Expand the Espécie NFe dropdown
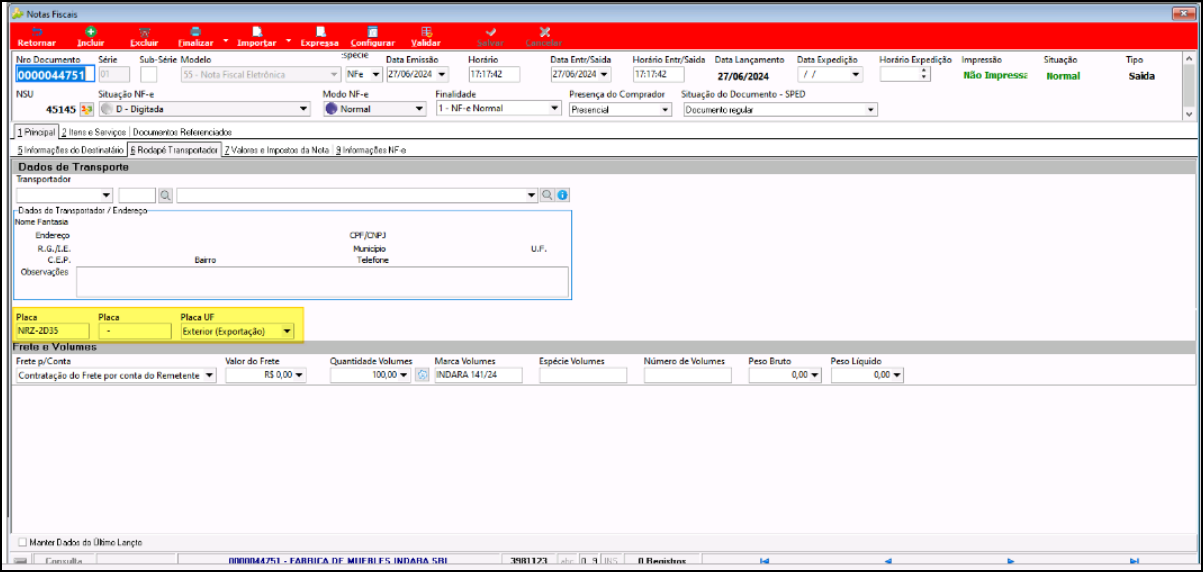The height and width of the screenshot is (572, 1203). click(x=376, y=75)
